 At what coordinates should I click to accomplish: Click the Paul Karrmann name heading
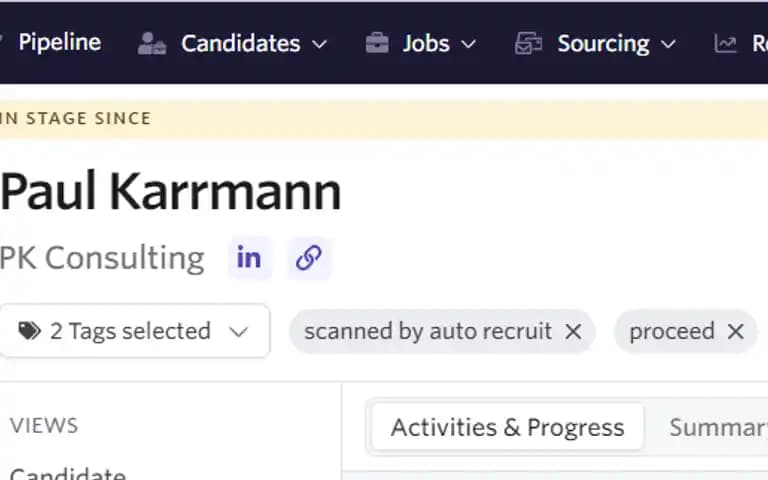(x=170, y=192)
